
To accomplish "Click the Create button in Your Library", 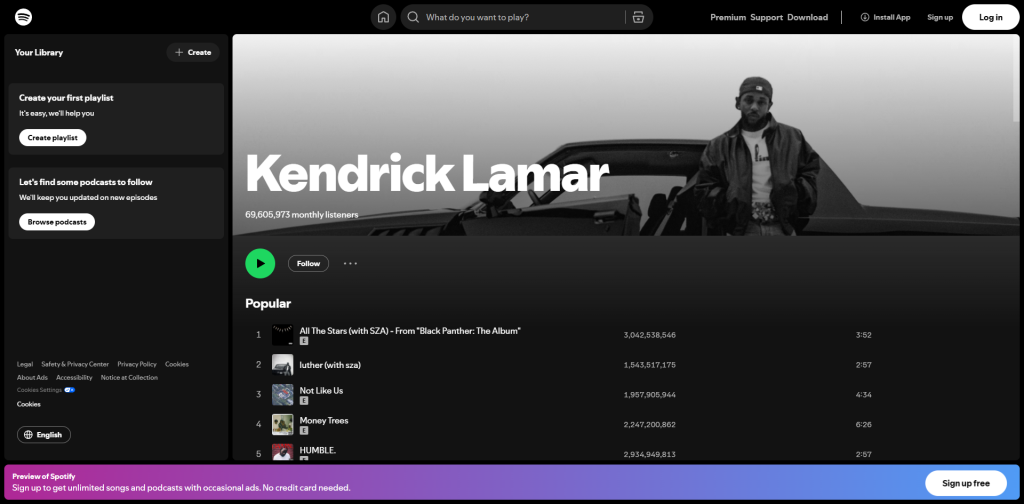I will pyautogui.click(x=193, y=52).
